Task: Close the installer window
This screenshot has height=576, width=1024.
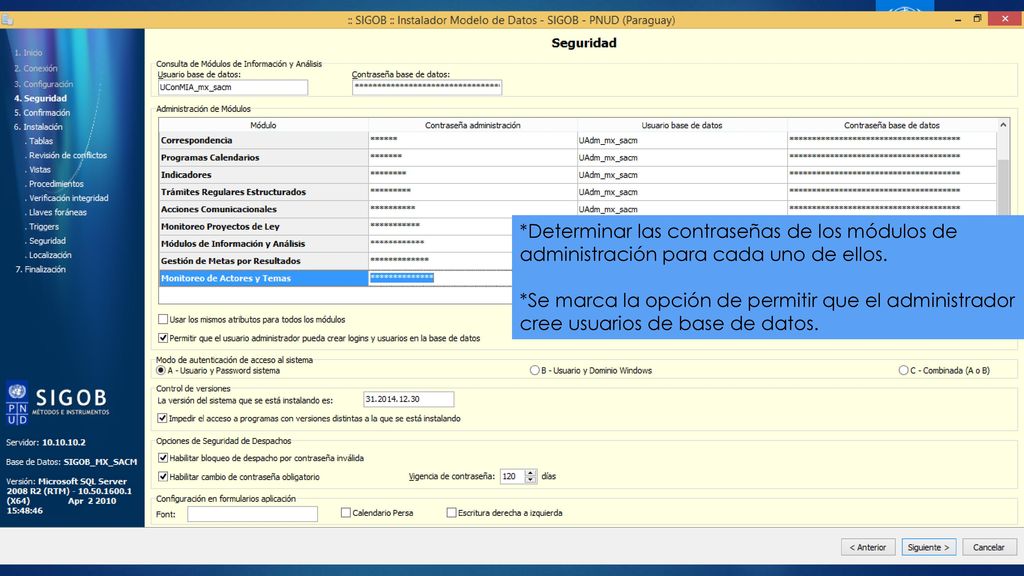Action: click(x=1005, y=19)
